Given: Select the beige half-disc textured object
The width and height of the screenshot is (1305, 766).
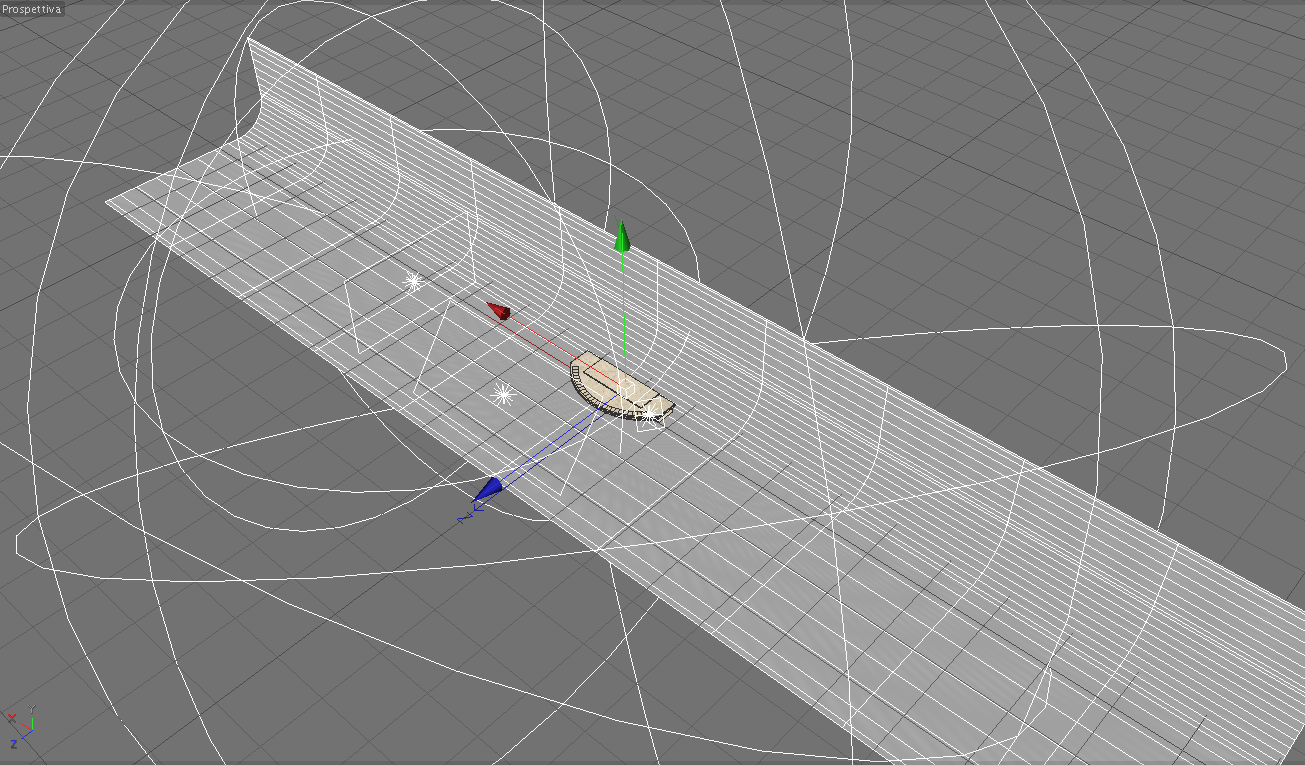Looking at the screenshot, I should click(618, 387).
